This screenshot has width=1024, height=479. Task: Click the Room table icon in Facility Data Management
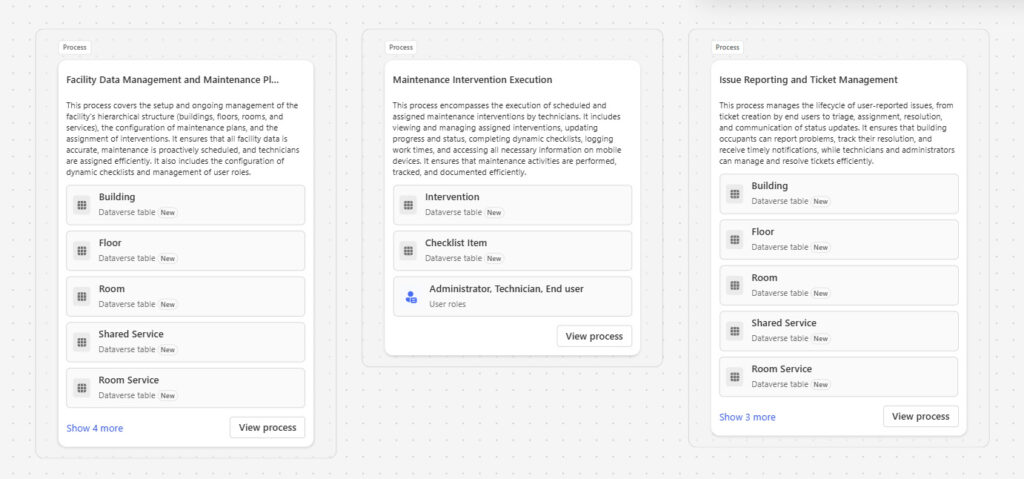82,296
